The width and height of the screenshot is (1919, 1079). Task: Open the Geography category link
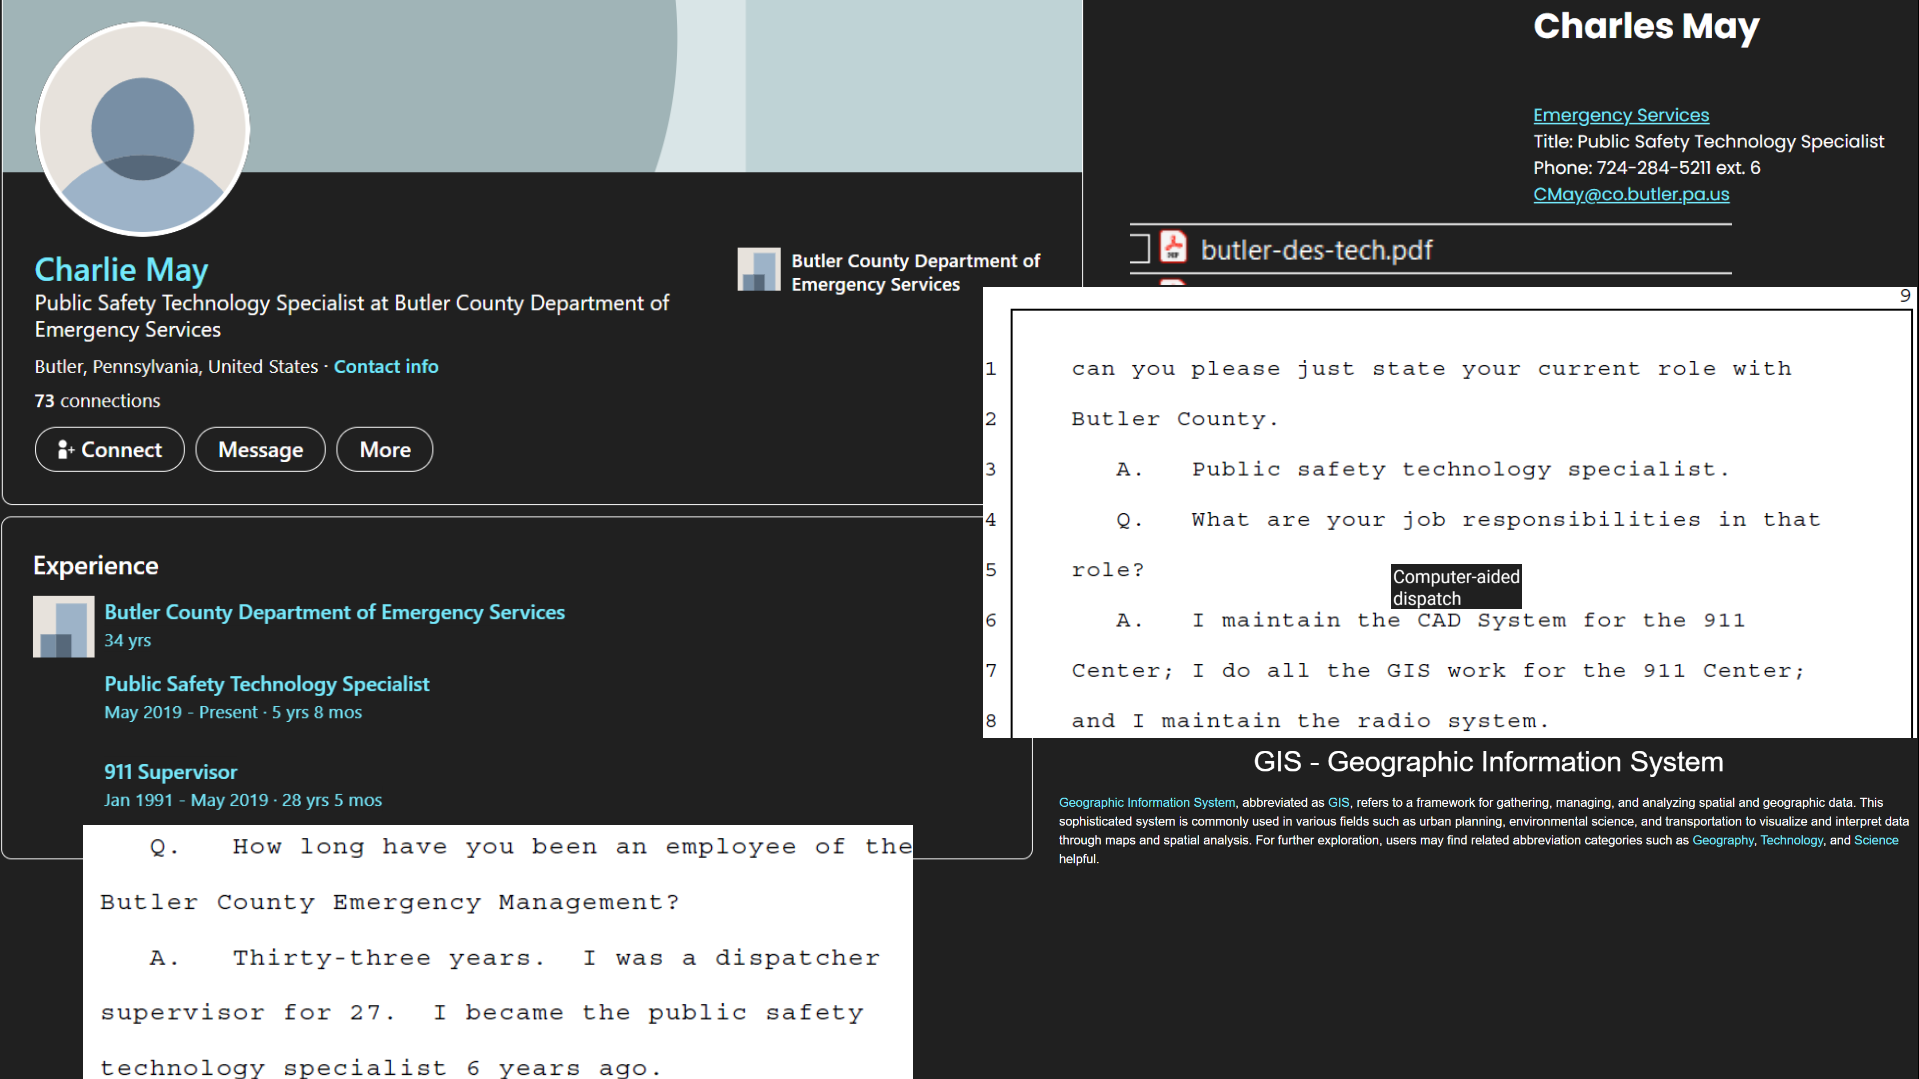[1722, 840]
